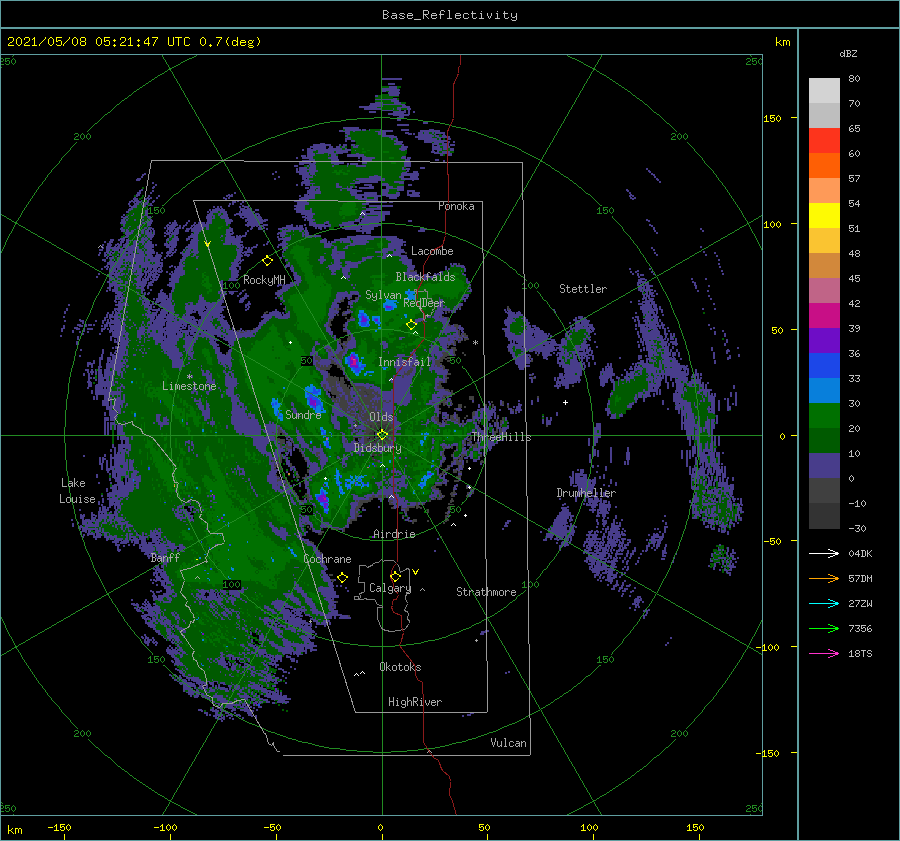Click the 80 value on dBZ scale
This screenshot has height=841, width=900.
pyautogui.click(x=854, y=78)
